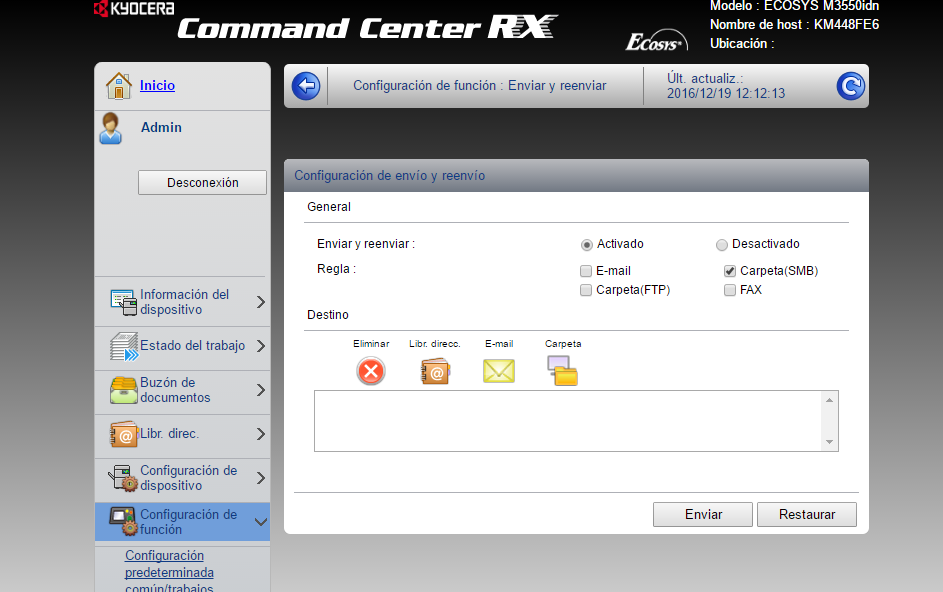The height and width of the screenshot is (592, 943).
Task: Click the red Eliminar destination icon
Action: coord(371,371)
